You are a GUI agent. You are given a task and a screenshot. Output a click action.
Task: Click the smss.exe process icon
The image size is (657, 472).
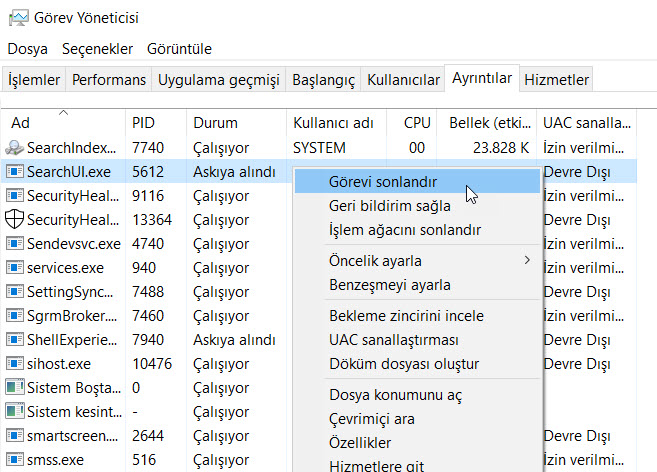[x=15, y=459]
